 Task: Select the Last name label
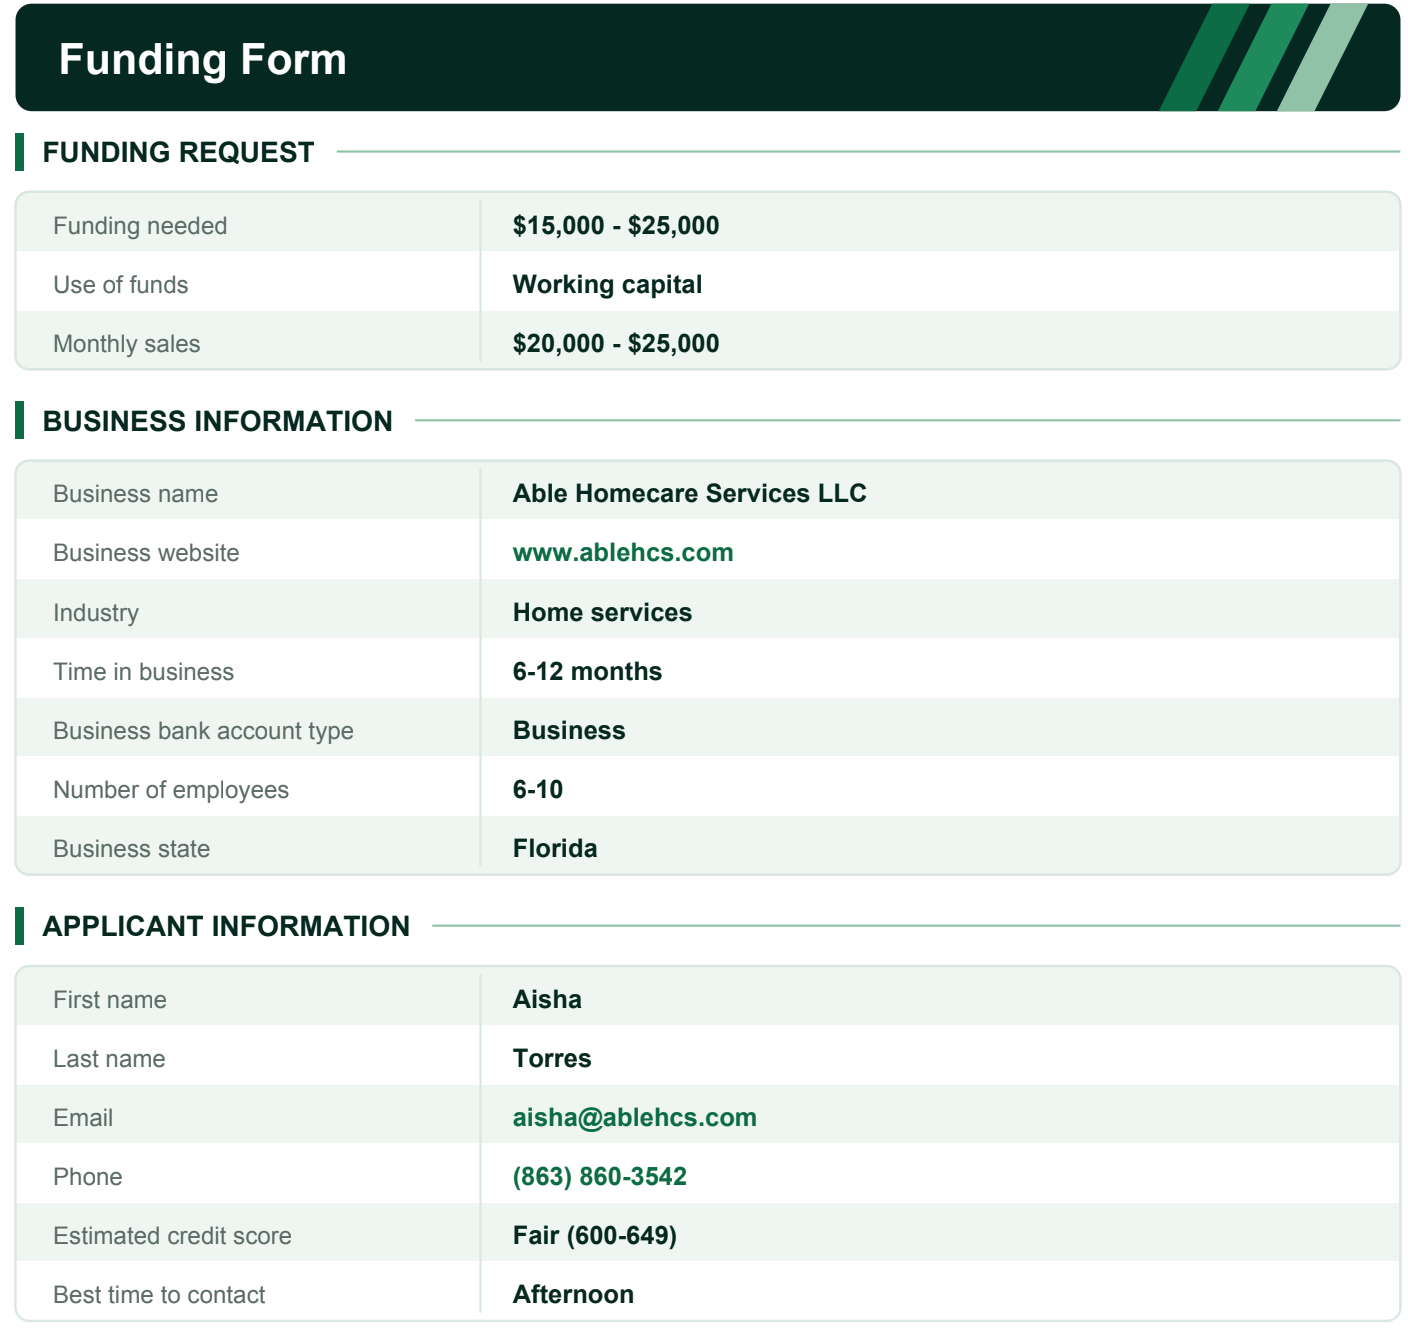coord(110,1059)
